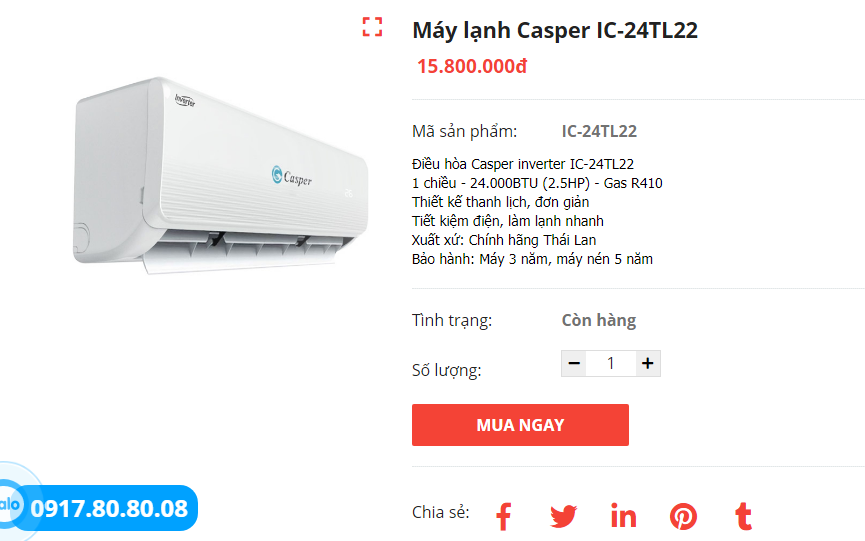
Task: Click the Còn hàng stock status
Action: [x=599, y=320]
